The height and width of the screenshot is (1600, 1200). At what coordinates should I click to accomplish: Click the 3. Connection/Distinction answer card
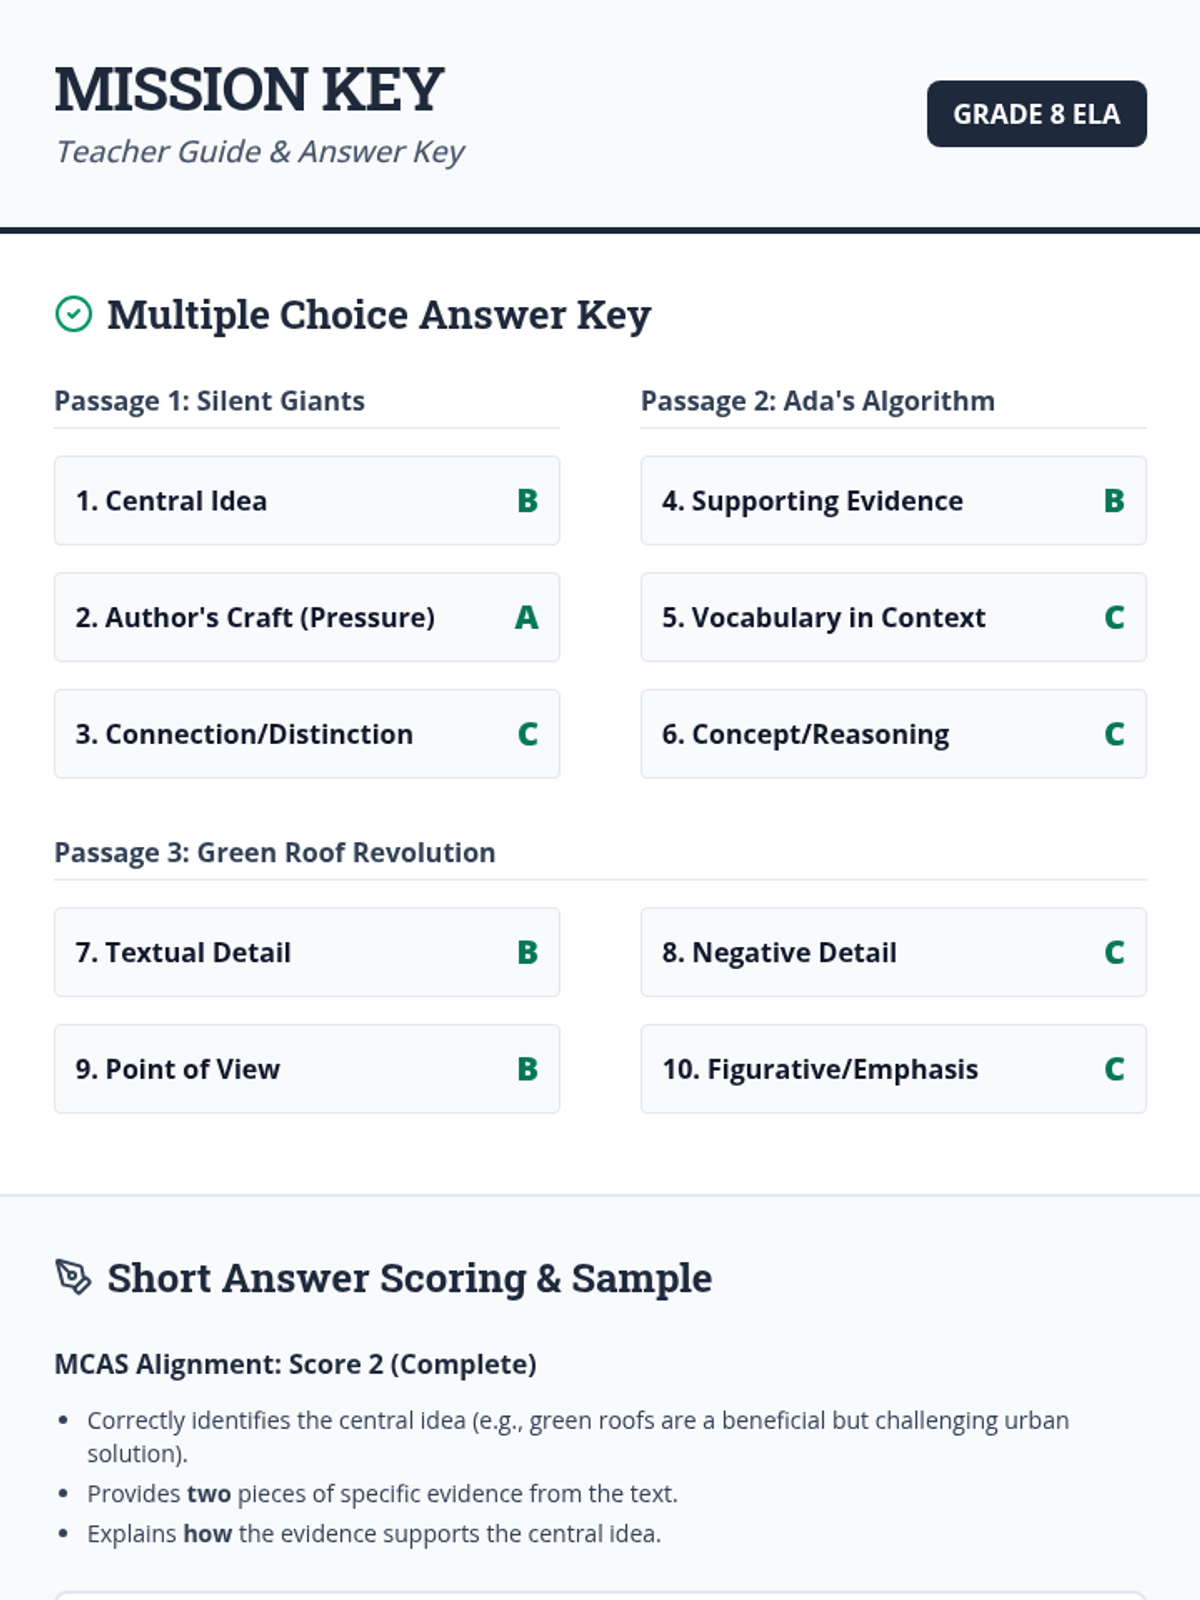307,734
